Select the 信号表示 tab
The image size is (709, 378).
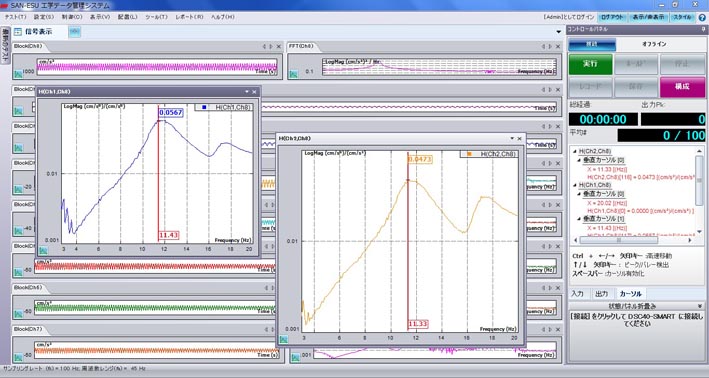point(38,32)
